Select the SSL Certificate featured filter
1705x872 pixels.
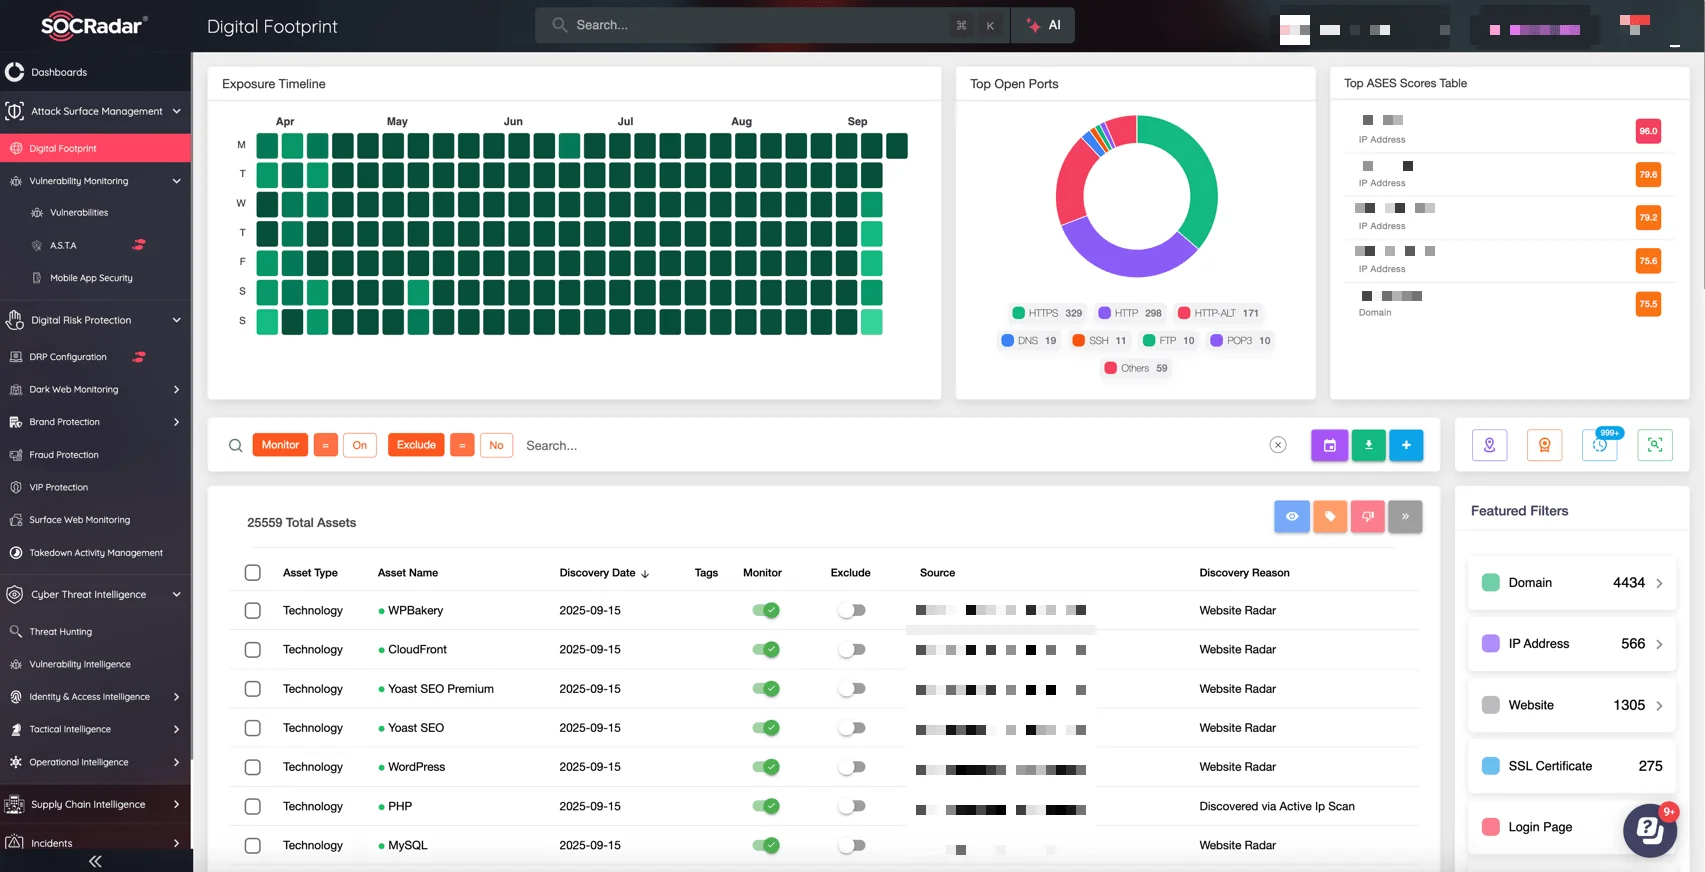tap(1572, 766)
